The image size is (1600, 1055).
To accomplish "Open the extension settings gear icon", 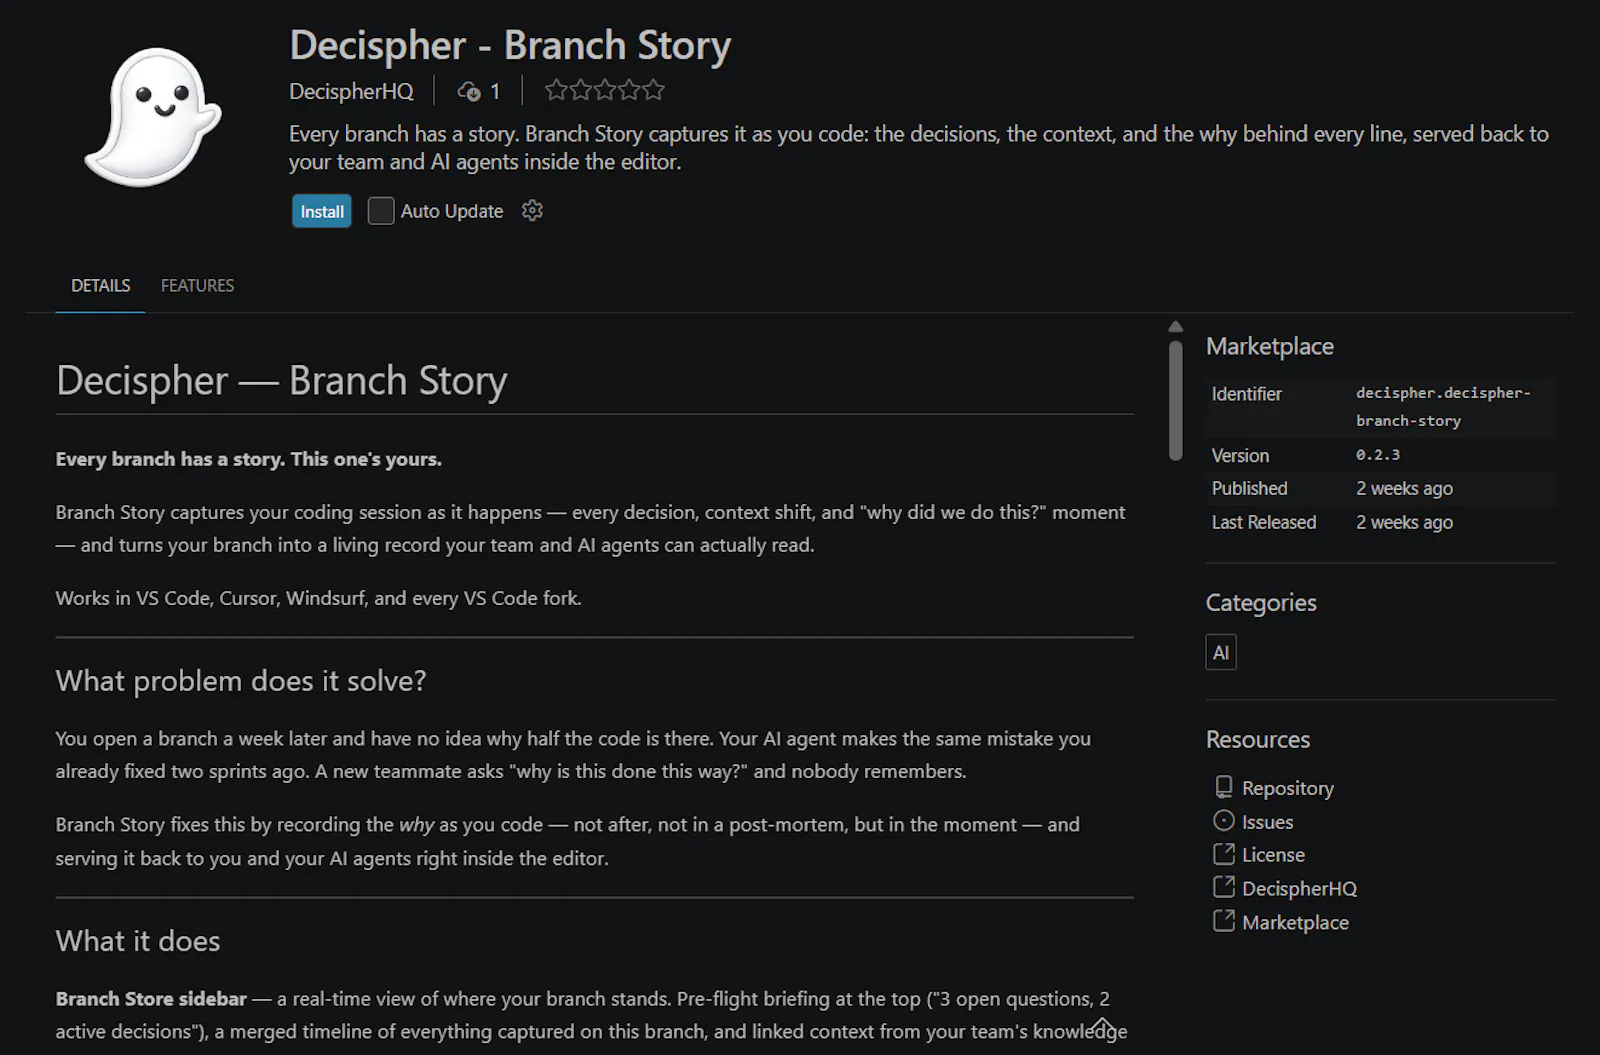I will pyautogui.click(x=532, y=210).
